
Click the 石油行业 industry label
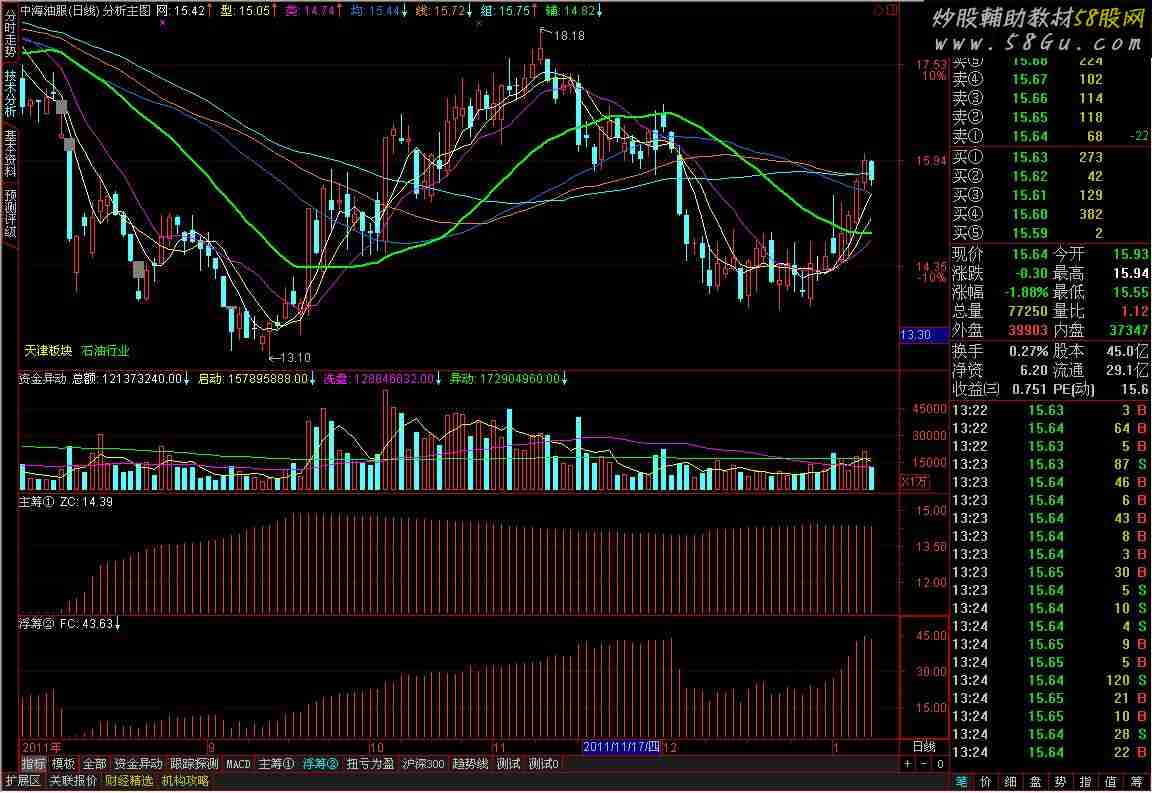pyautogui.click(x=105, y=351)
